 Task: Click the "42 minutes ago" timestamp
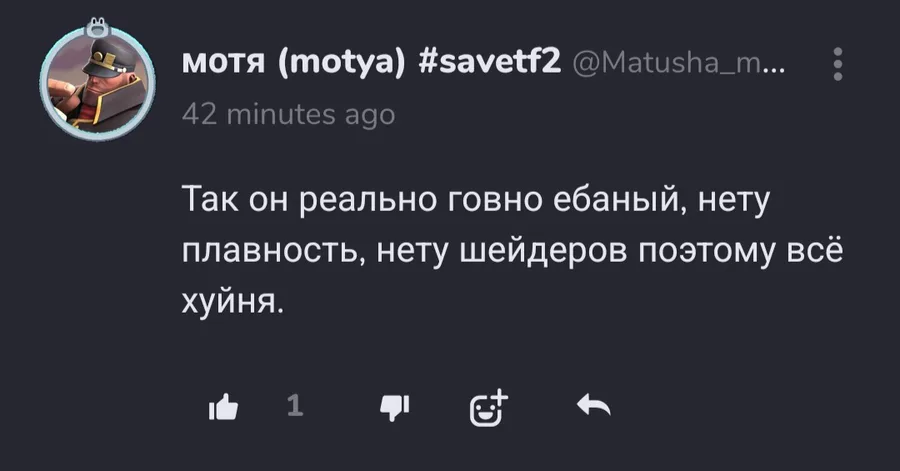pos(288,113)
